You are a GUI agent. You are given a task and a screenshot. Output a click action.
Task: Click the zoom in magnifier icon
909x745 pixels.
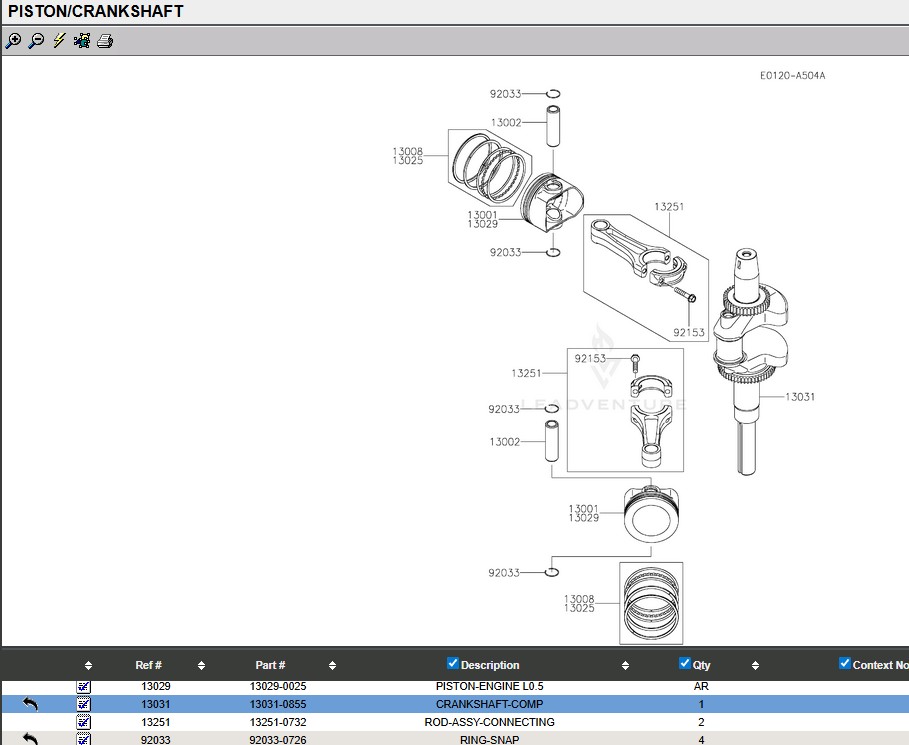coord(13,41)
